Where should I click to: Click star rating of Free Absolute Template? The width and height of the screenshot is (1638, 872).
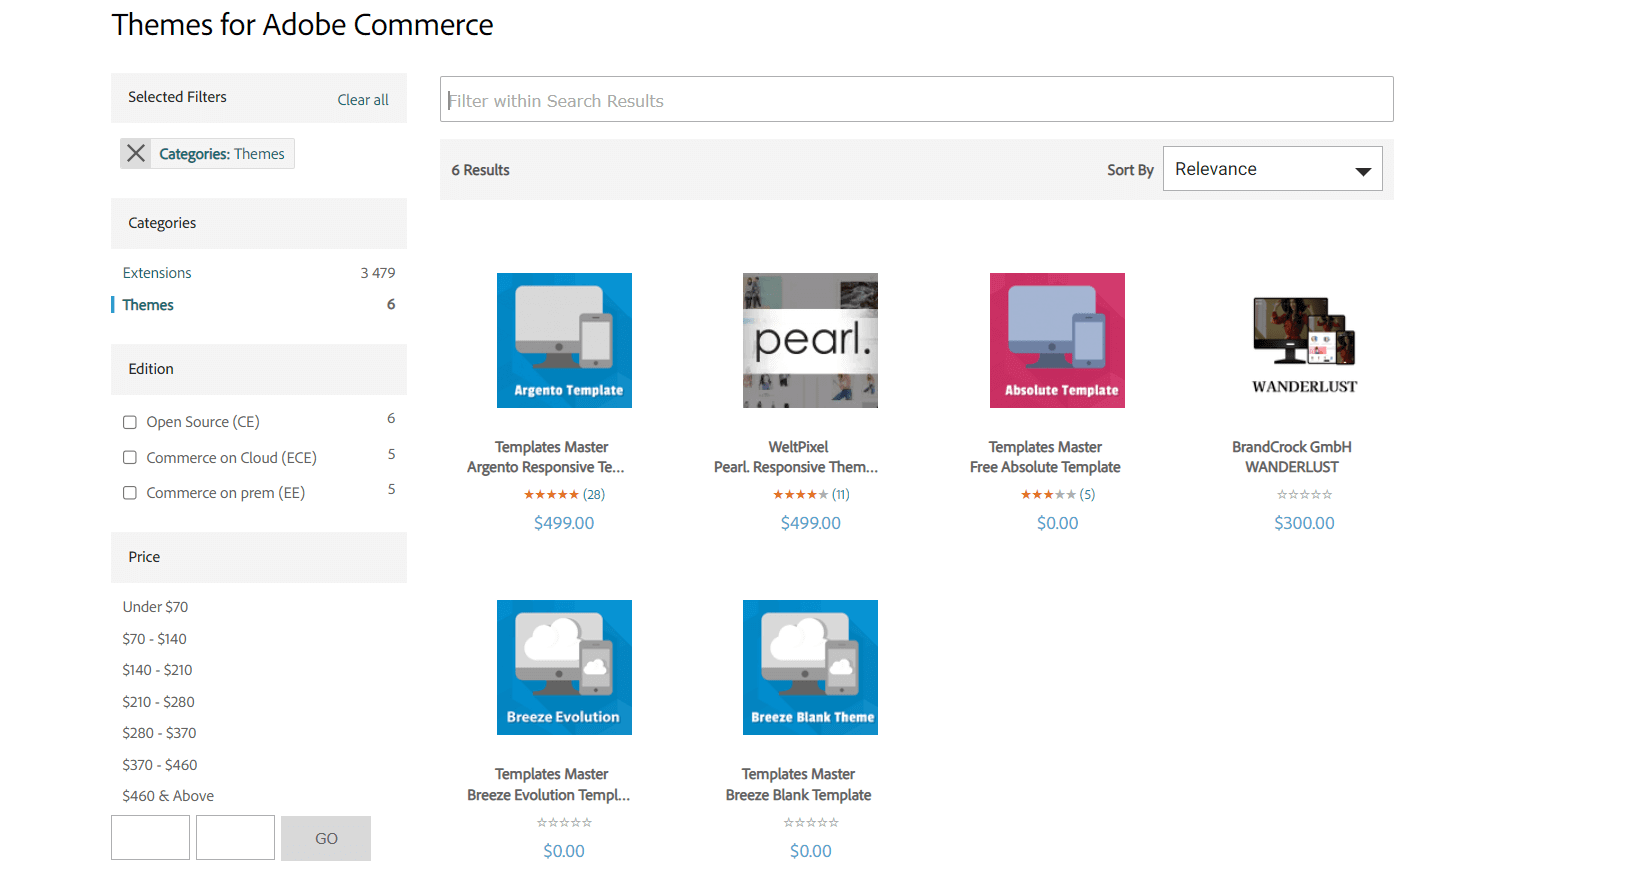coord(1048,494)
